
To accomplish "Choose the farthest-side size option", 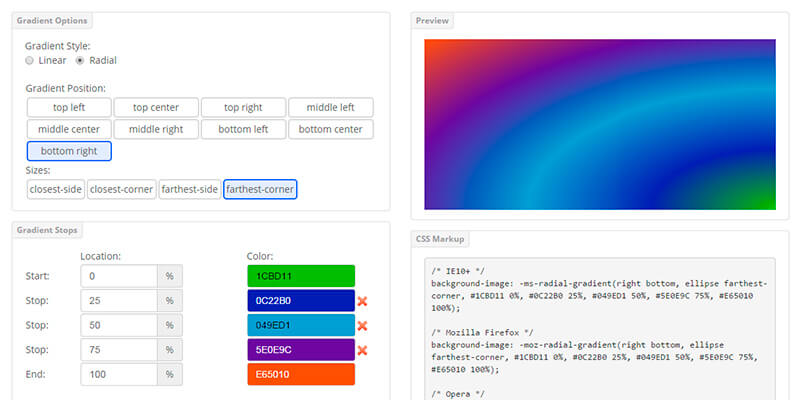I will click(190, 189).
